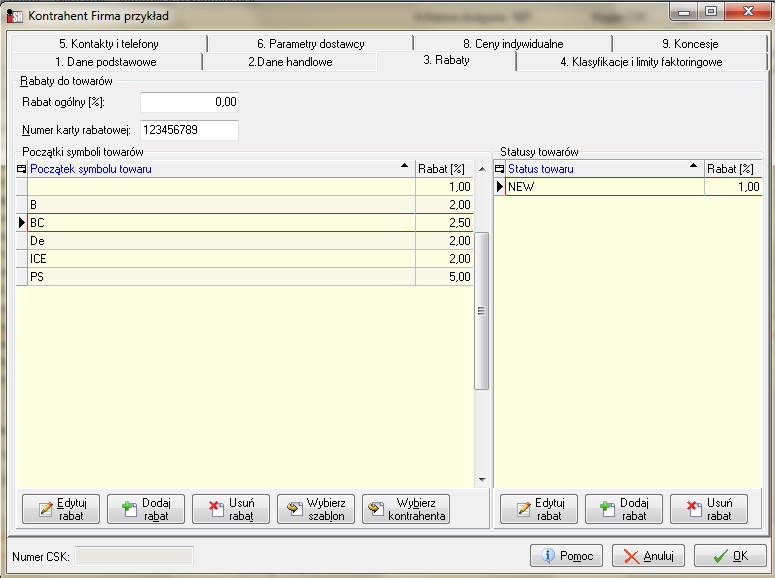Click Wybierz kontrahenta button
Viewport: 775px width, 578px height.
coord(406,509)
